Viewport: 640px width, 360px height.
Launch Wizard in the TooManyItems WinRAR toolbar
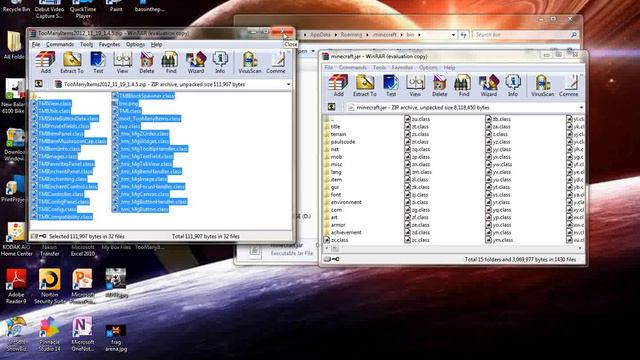click(x=196, y=62)
